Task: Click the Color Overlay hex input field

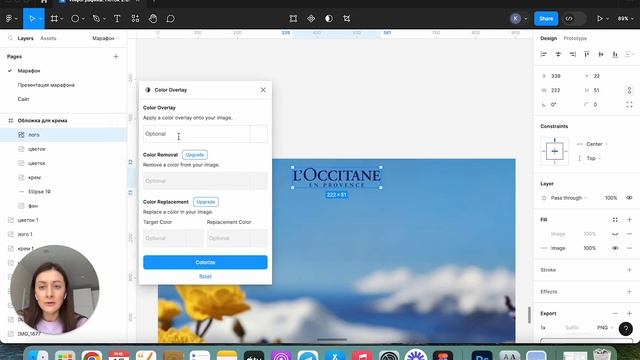Action: [x=196, y=134]
